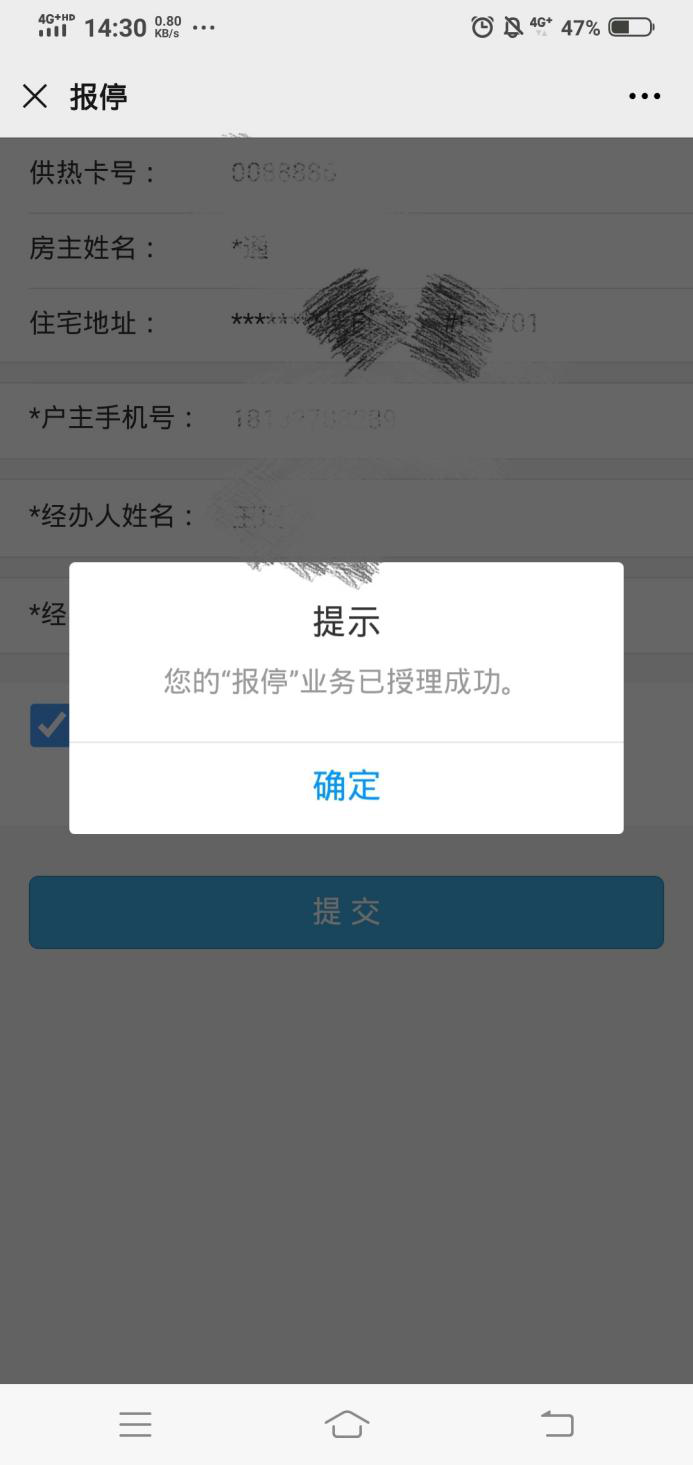Viewport: 693px width, 1465px height.
Task: Tap the battery indicator icon
Action: [630, 27]
